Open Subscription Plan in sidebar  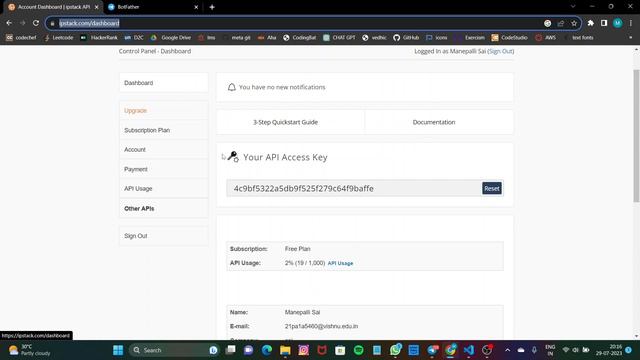164,130
